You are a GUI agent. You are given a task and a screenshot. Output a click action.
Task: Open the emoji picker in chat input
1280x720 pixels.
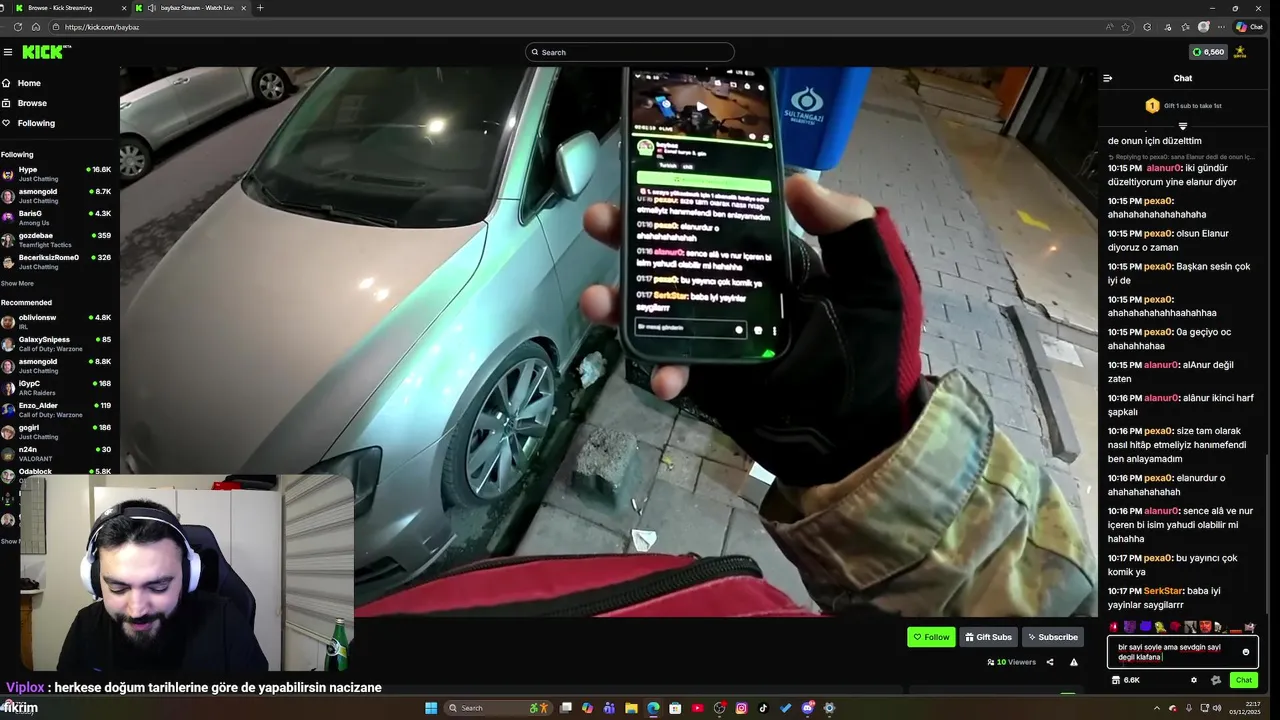click(x=1246, y=652)
